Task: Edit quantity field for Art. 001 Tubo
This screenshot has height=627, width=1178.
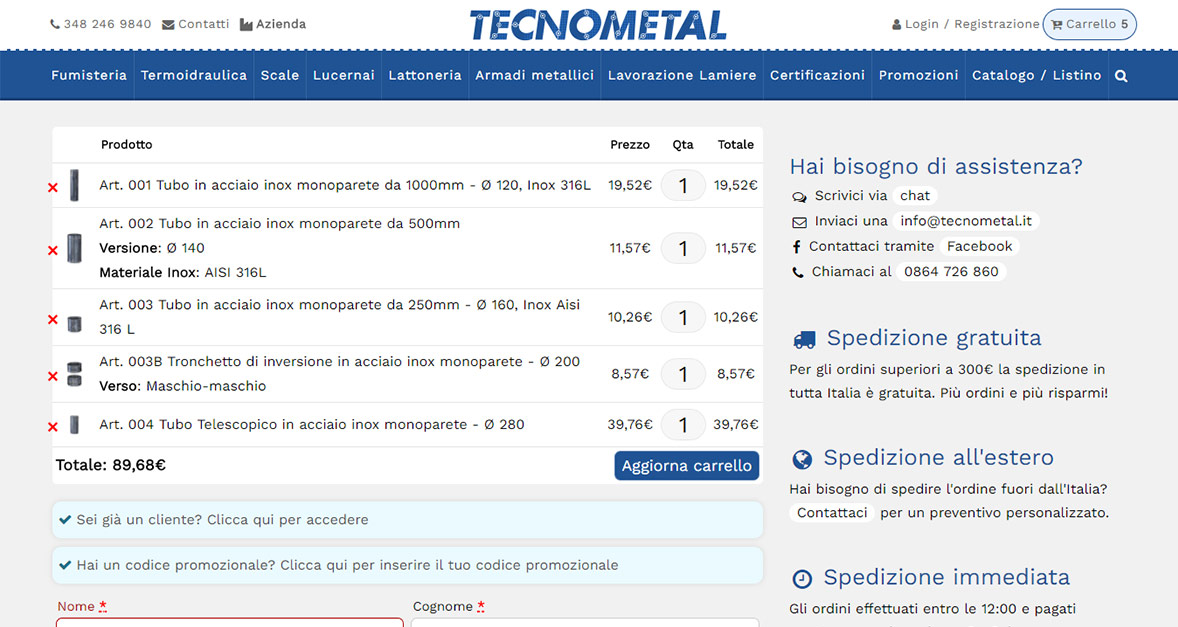Action: (x=683, y=185)
